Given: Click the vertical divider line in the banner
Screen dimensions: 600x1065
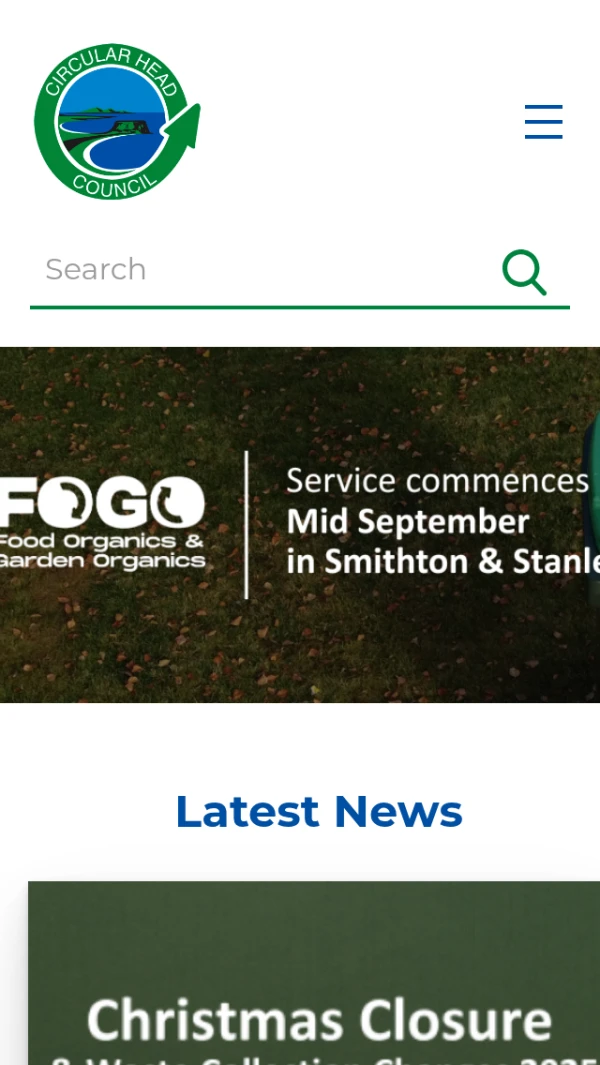Looking at the screenshot, I should (x=247, y=525).
